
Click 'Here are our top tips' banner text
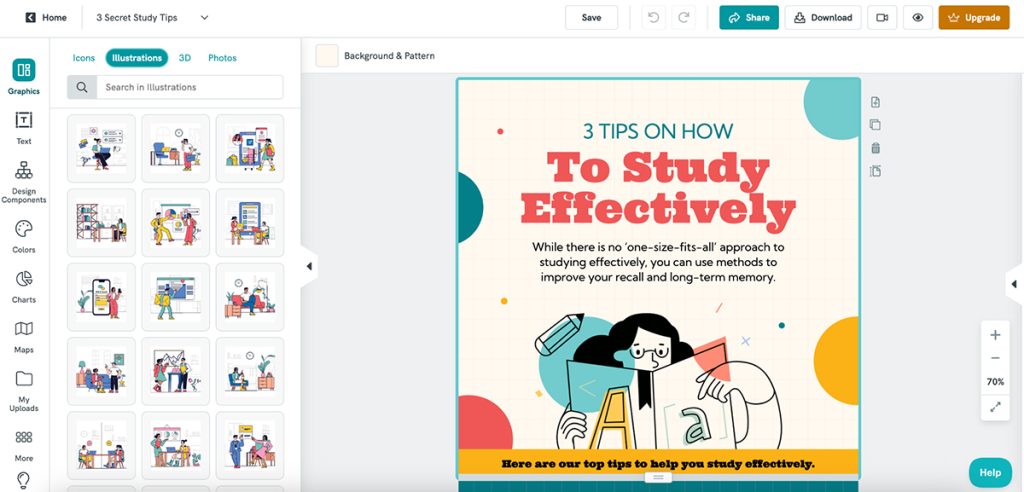point(658,464)
